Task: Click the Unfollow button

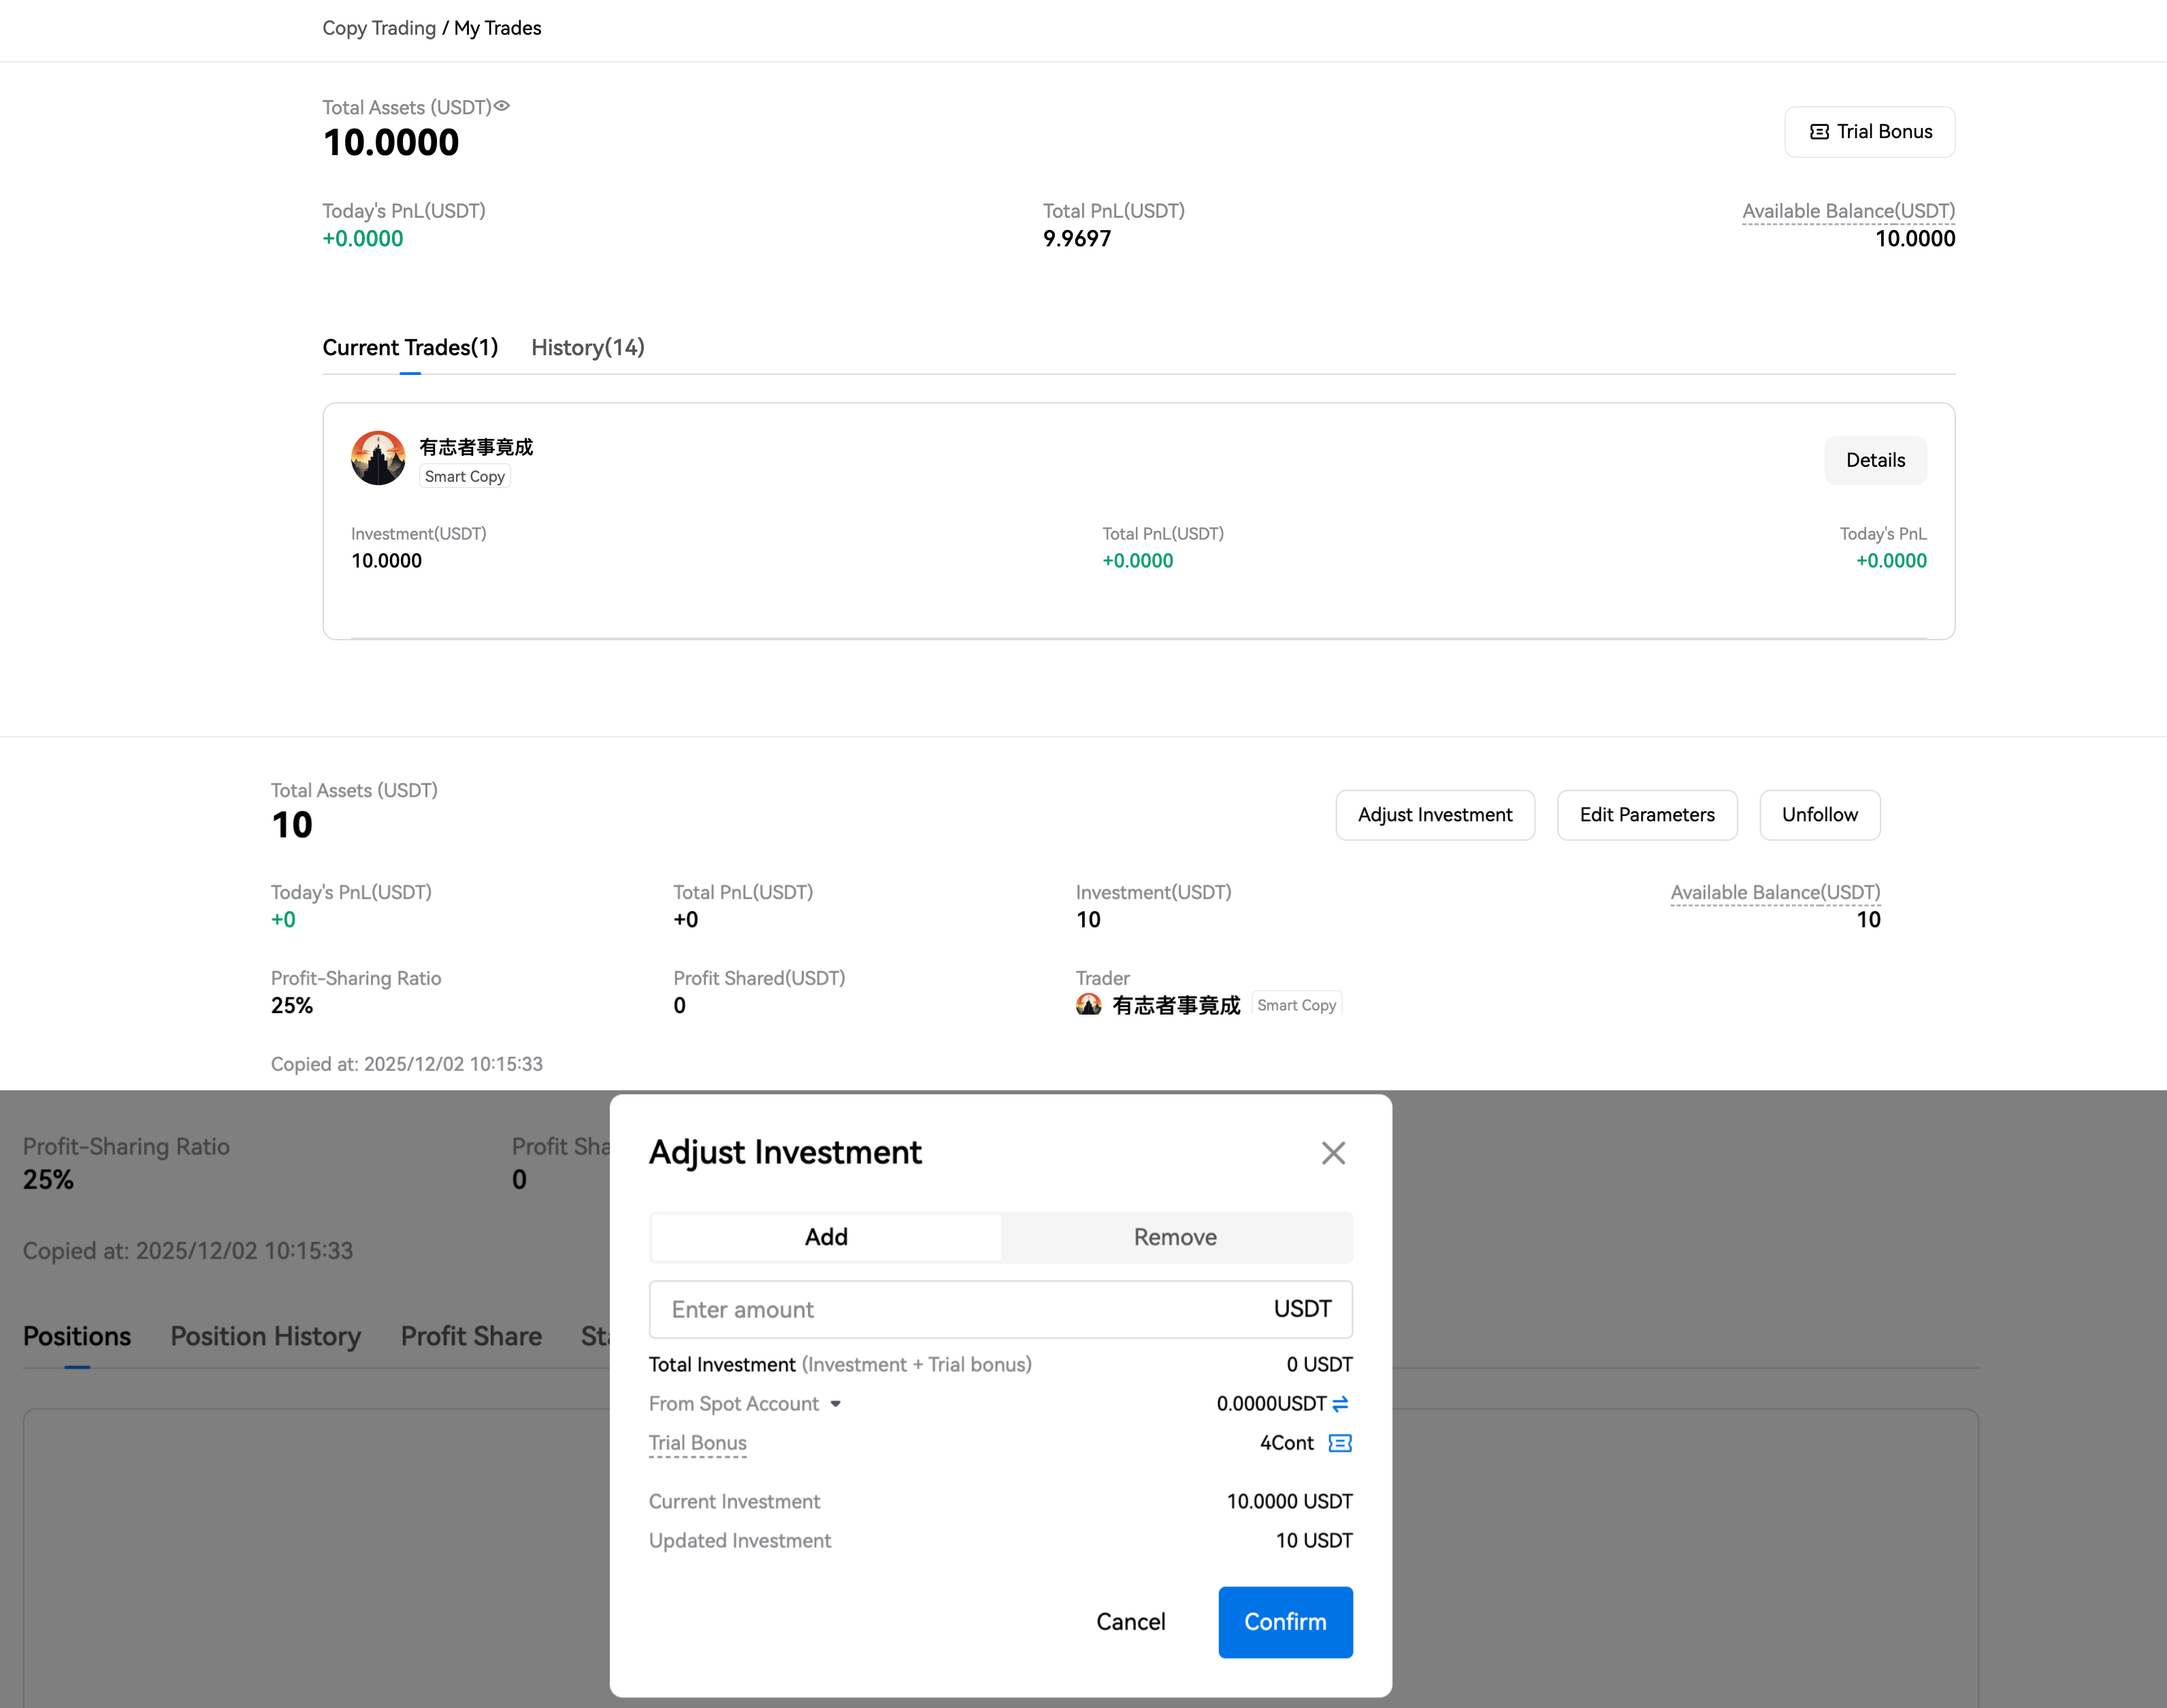Action: [1818, 815]
